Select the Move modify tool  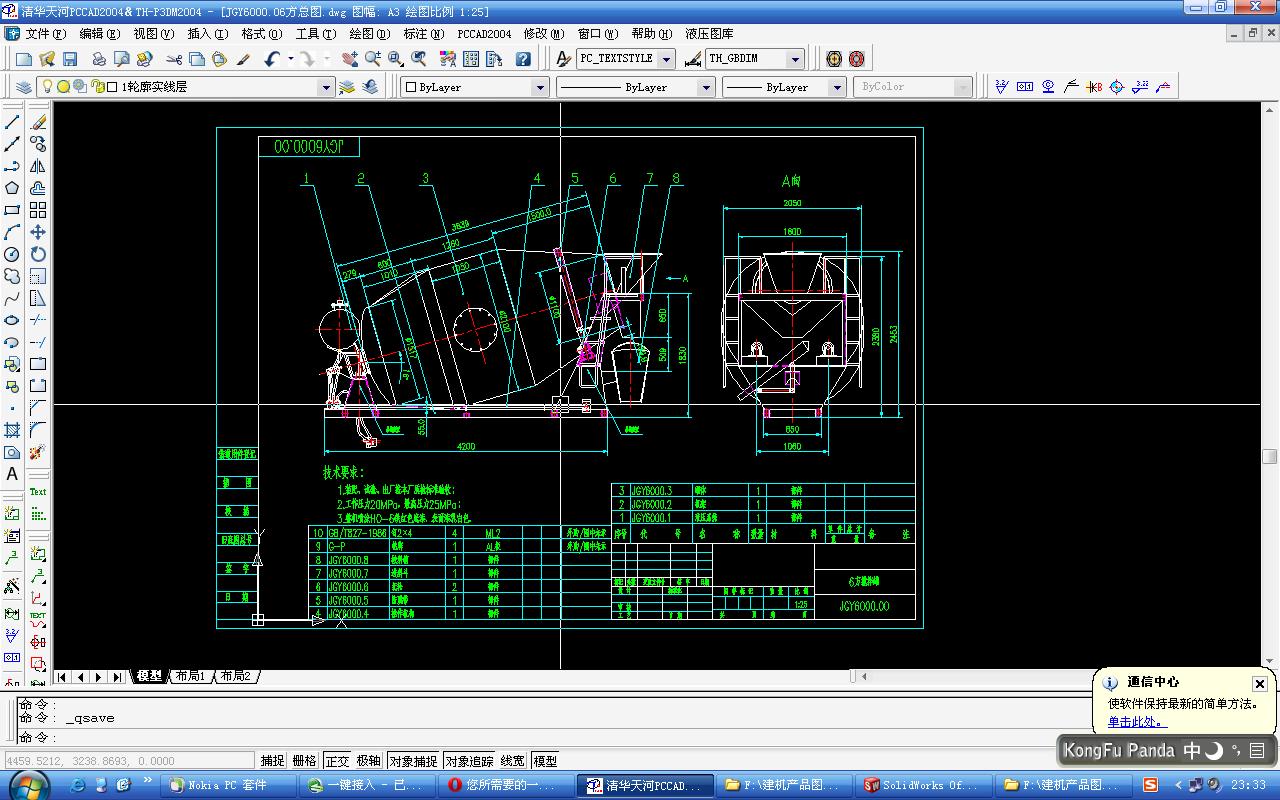pos(38,232)
